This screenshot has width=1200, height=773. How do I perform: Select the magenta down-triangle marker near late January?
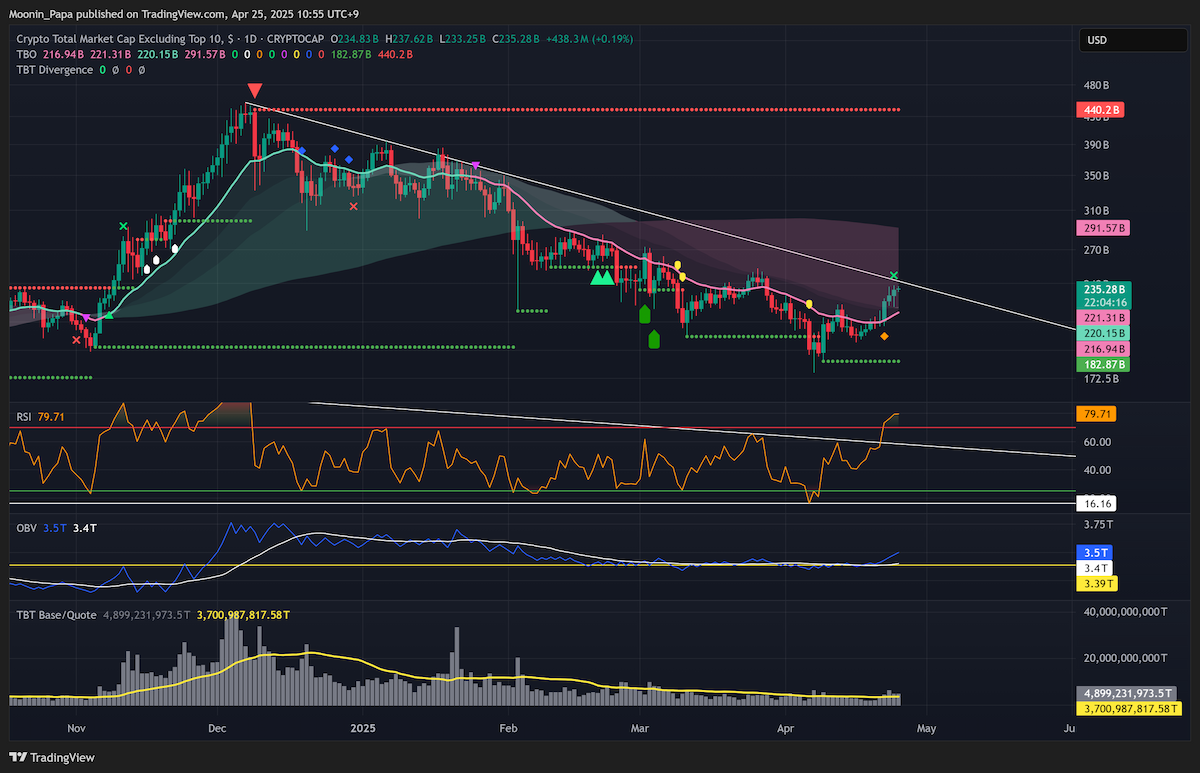coord(476,165)
